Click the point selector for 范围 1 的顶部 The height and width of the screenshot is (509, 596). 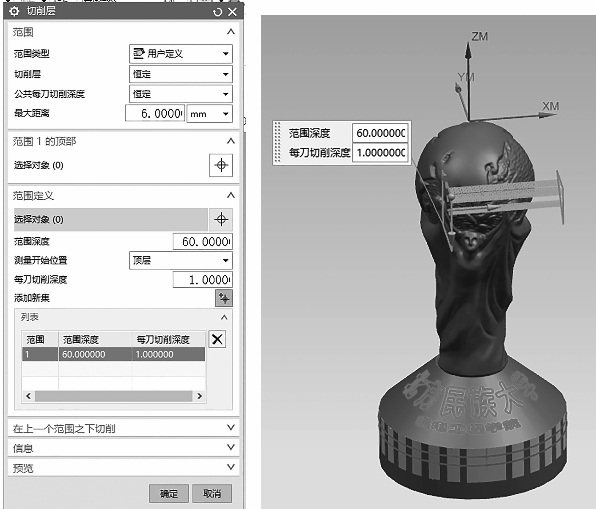coord(221,165)
